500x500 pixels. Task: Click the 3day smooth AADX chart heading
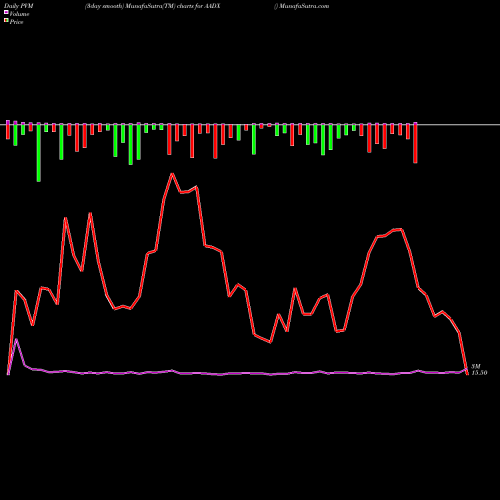point(152,6)
